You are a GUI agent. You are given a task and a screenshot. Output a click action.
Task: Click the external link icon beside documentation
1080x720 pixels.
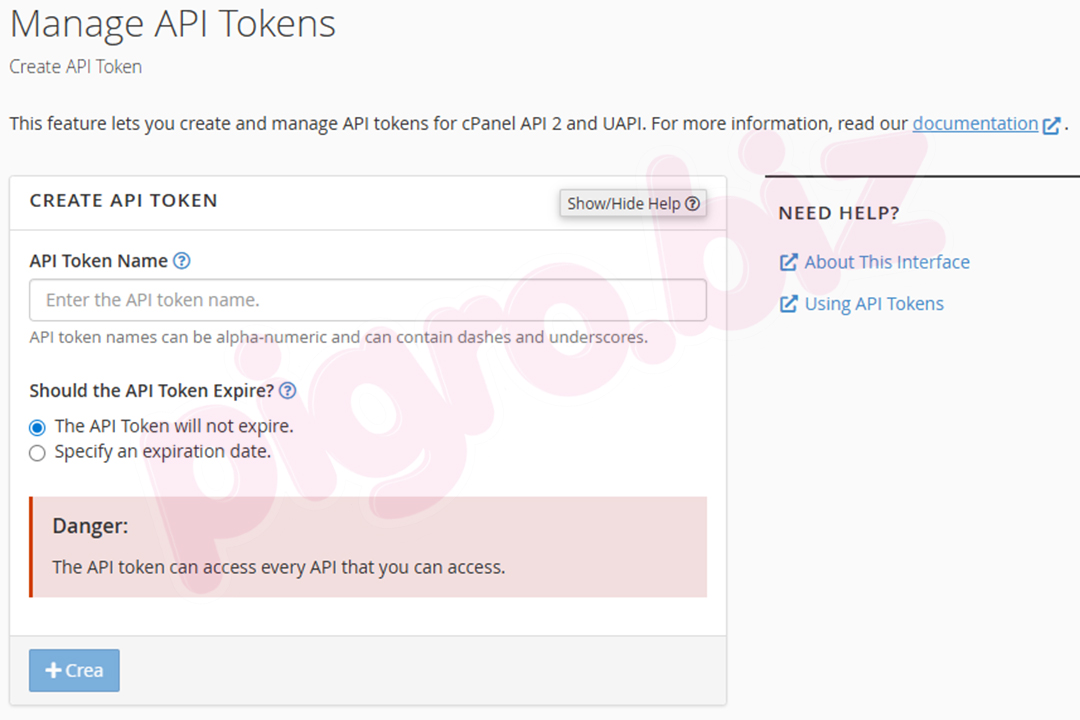coord(1051,125)
